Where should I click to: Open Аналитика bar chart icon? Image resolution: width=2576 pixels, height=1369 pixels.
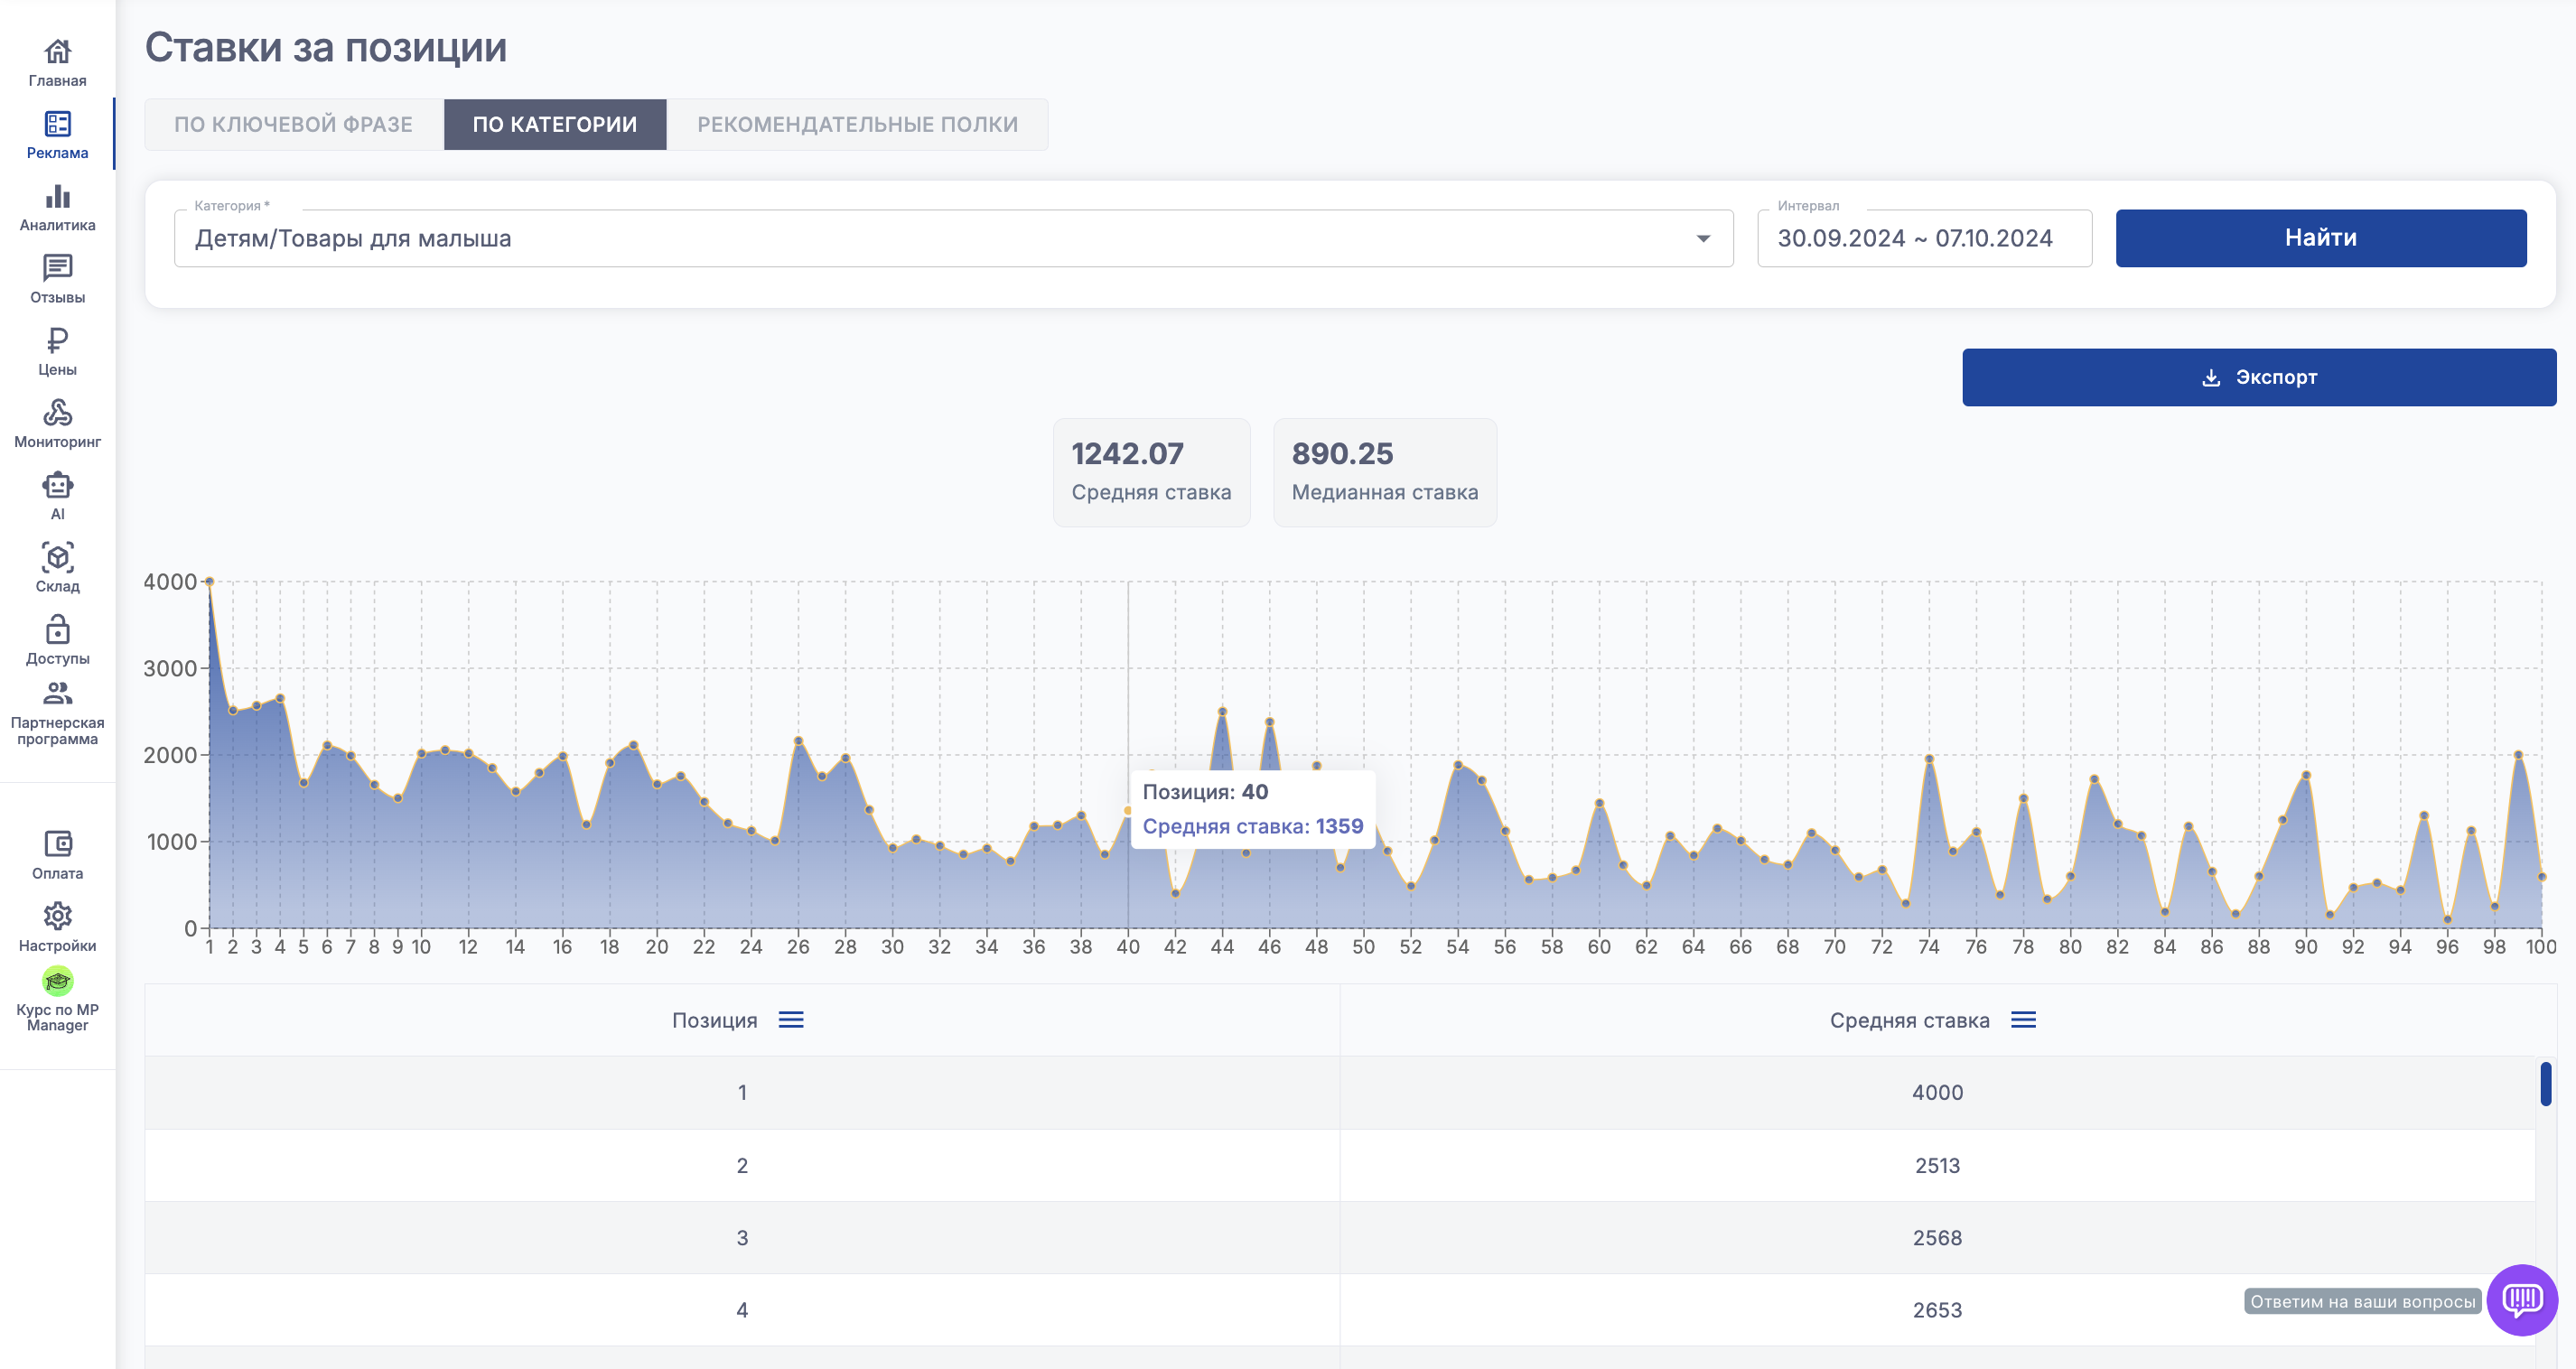pos(57,196)
